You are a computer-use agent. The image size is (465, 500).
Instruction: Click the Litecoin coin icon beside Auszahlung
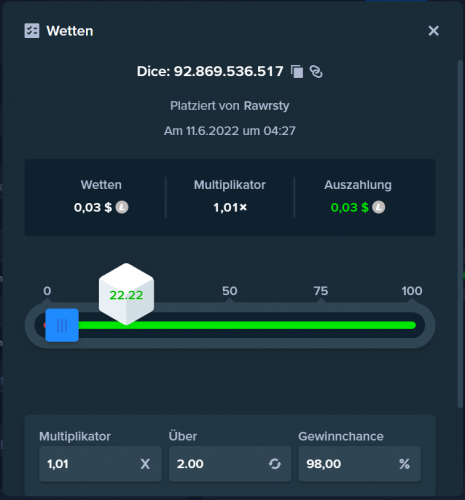(x=378, y=207)
